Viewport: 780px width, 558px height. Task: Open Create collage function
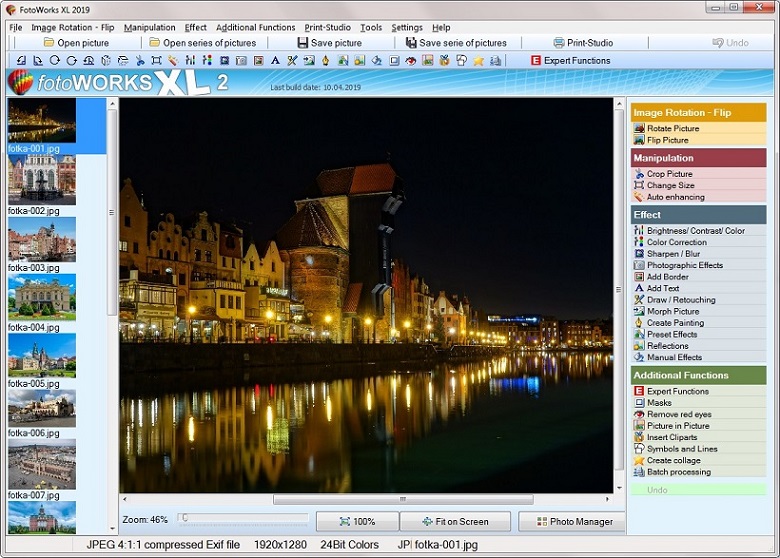click(x=673, y=461)
